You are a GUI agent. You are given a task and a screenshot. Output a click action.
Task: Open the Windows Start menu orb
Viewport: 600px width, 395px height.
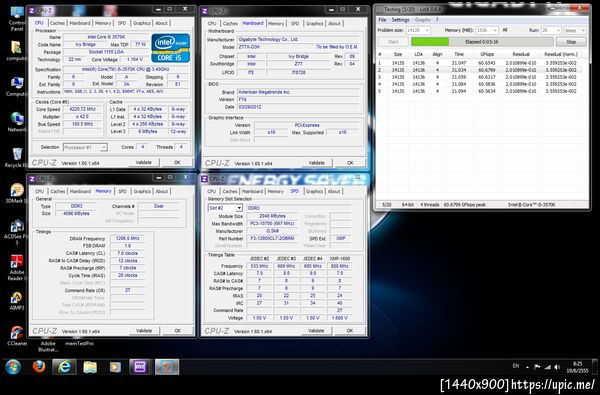point(13,367)
